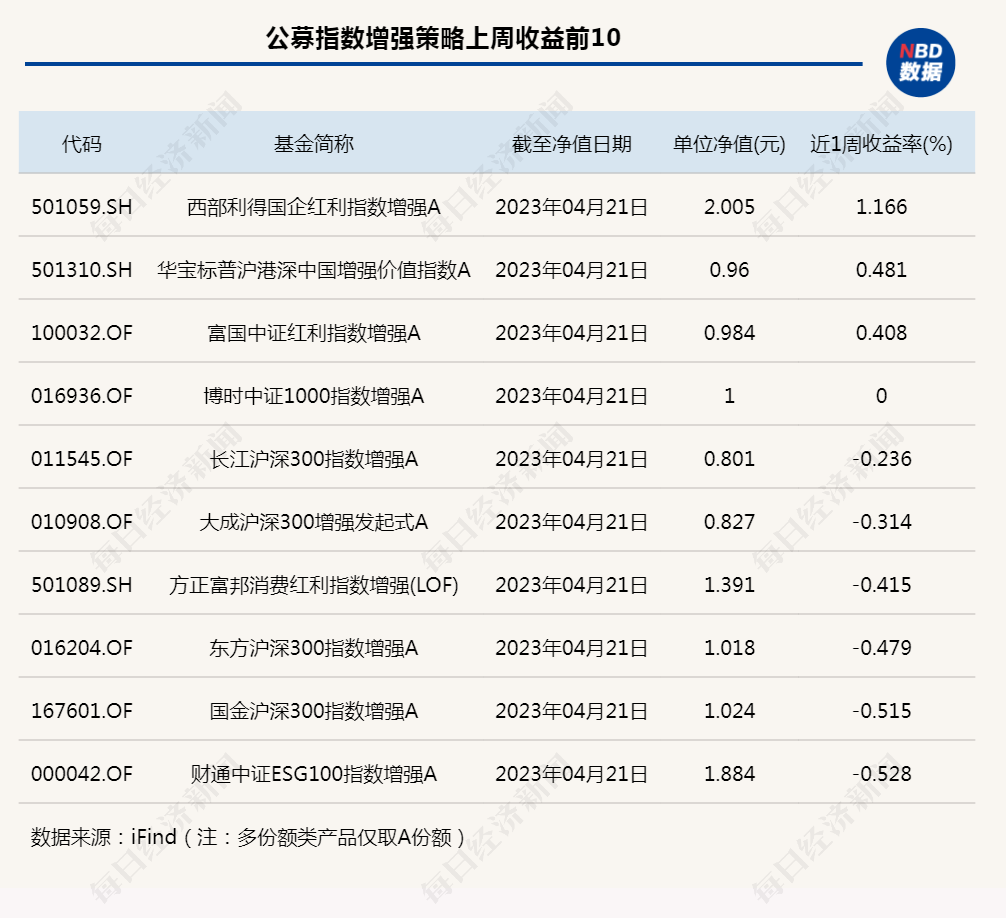Select fund code 167601.OF
This screenshot has width=1006, height=918.
[82, 711]
